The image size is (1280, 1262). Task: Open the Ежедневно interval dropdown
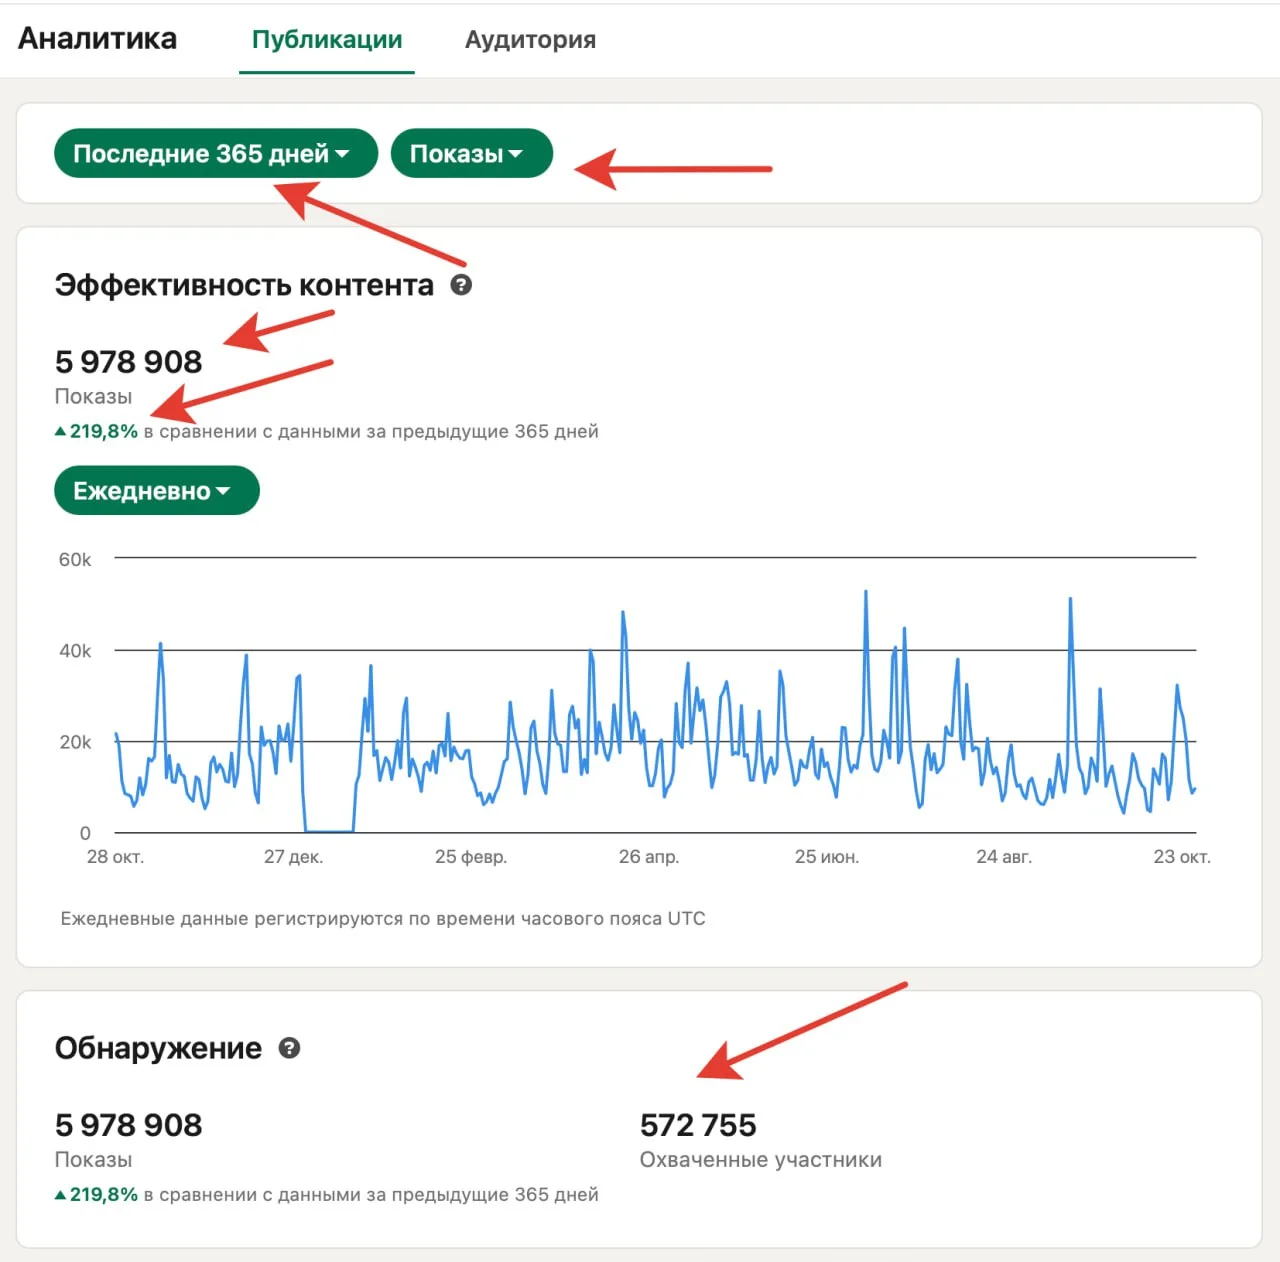click(156, 491)
